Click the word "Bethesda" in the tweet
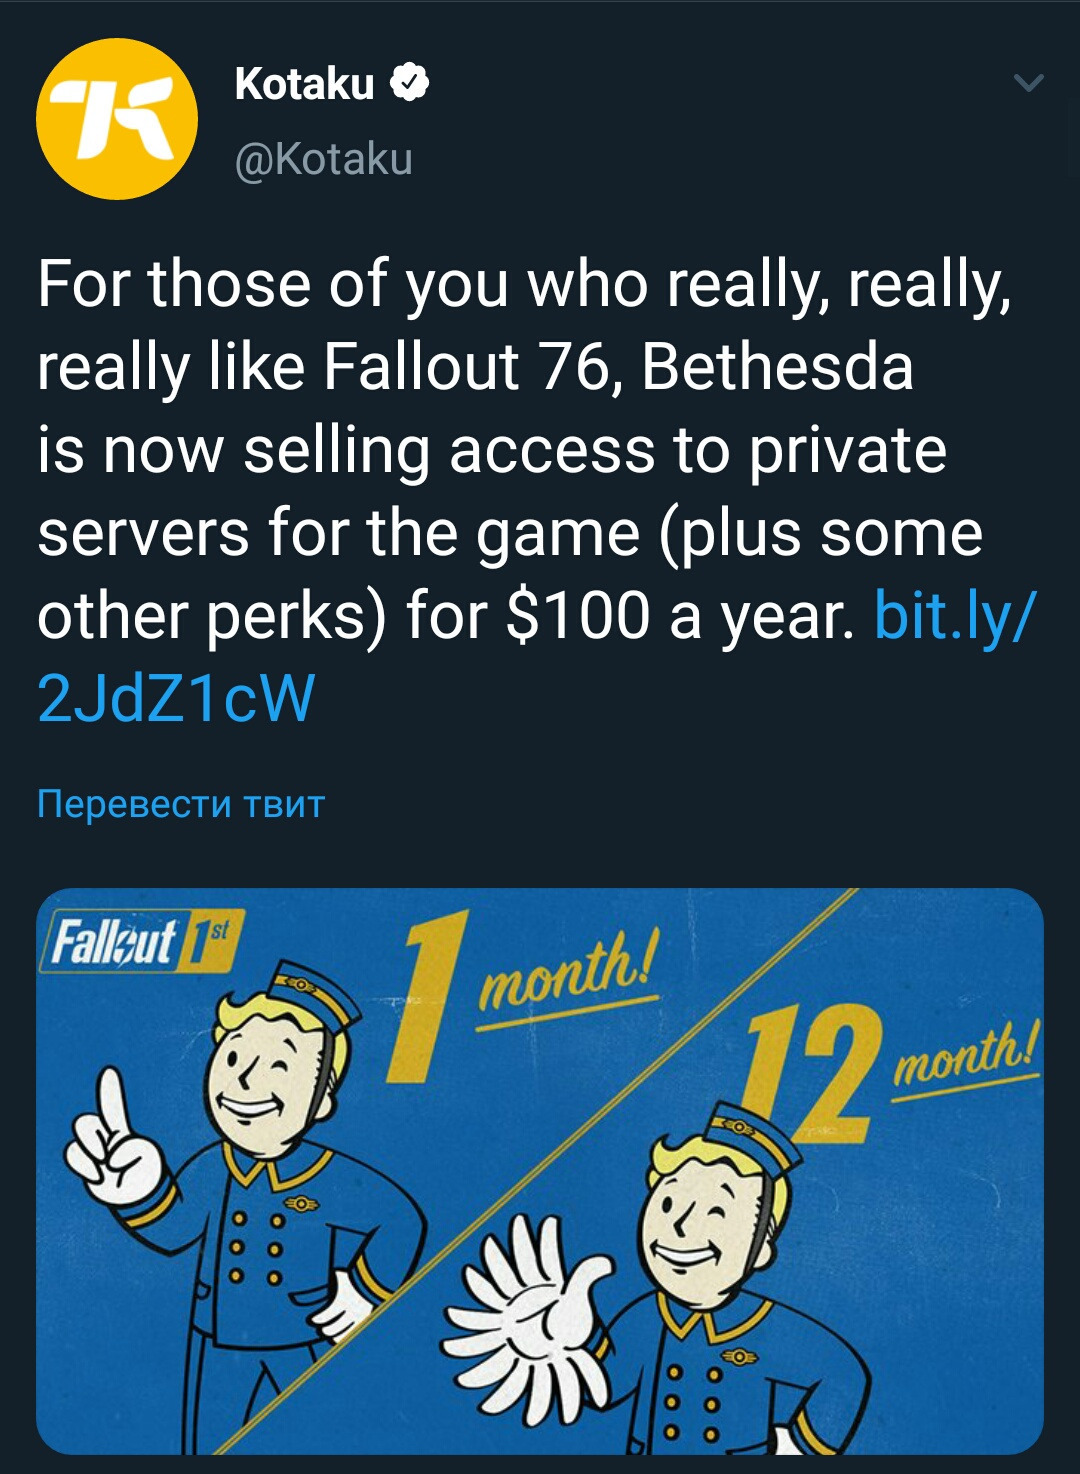The image size is (1080, 1474). [777, 367]
